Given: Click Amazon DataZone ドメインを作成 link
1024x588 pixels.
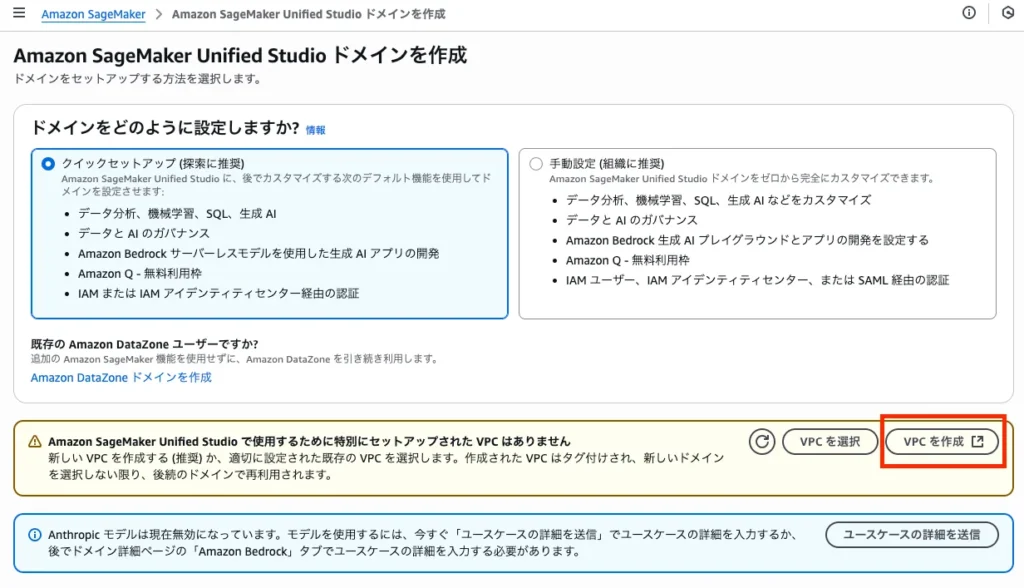Looking at the screenshot, I should [x=121, y=377].
